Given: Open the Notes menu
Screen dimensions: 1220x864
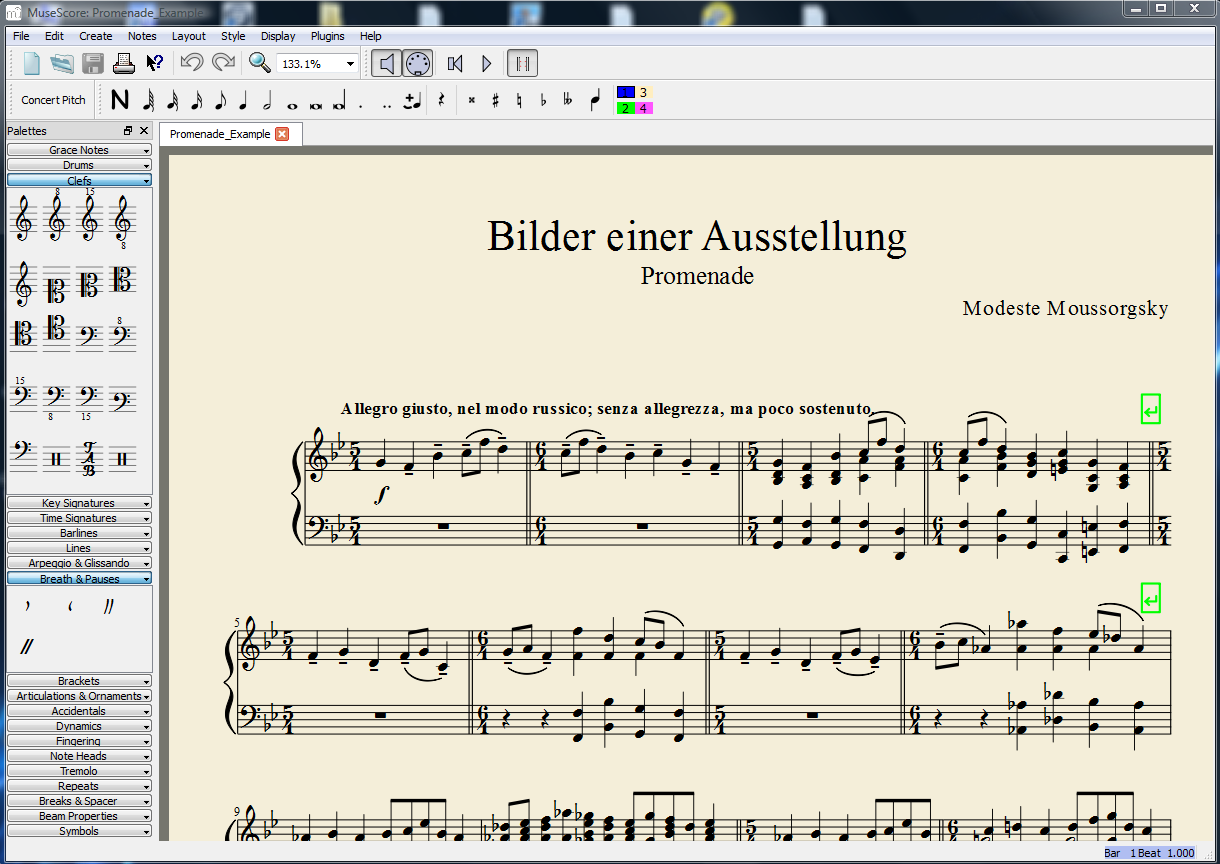Looking at the screenshot, I should tap(142, 36).
